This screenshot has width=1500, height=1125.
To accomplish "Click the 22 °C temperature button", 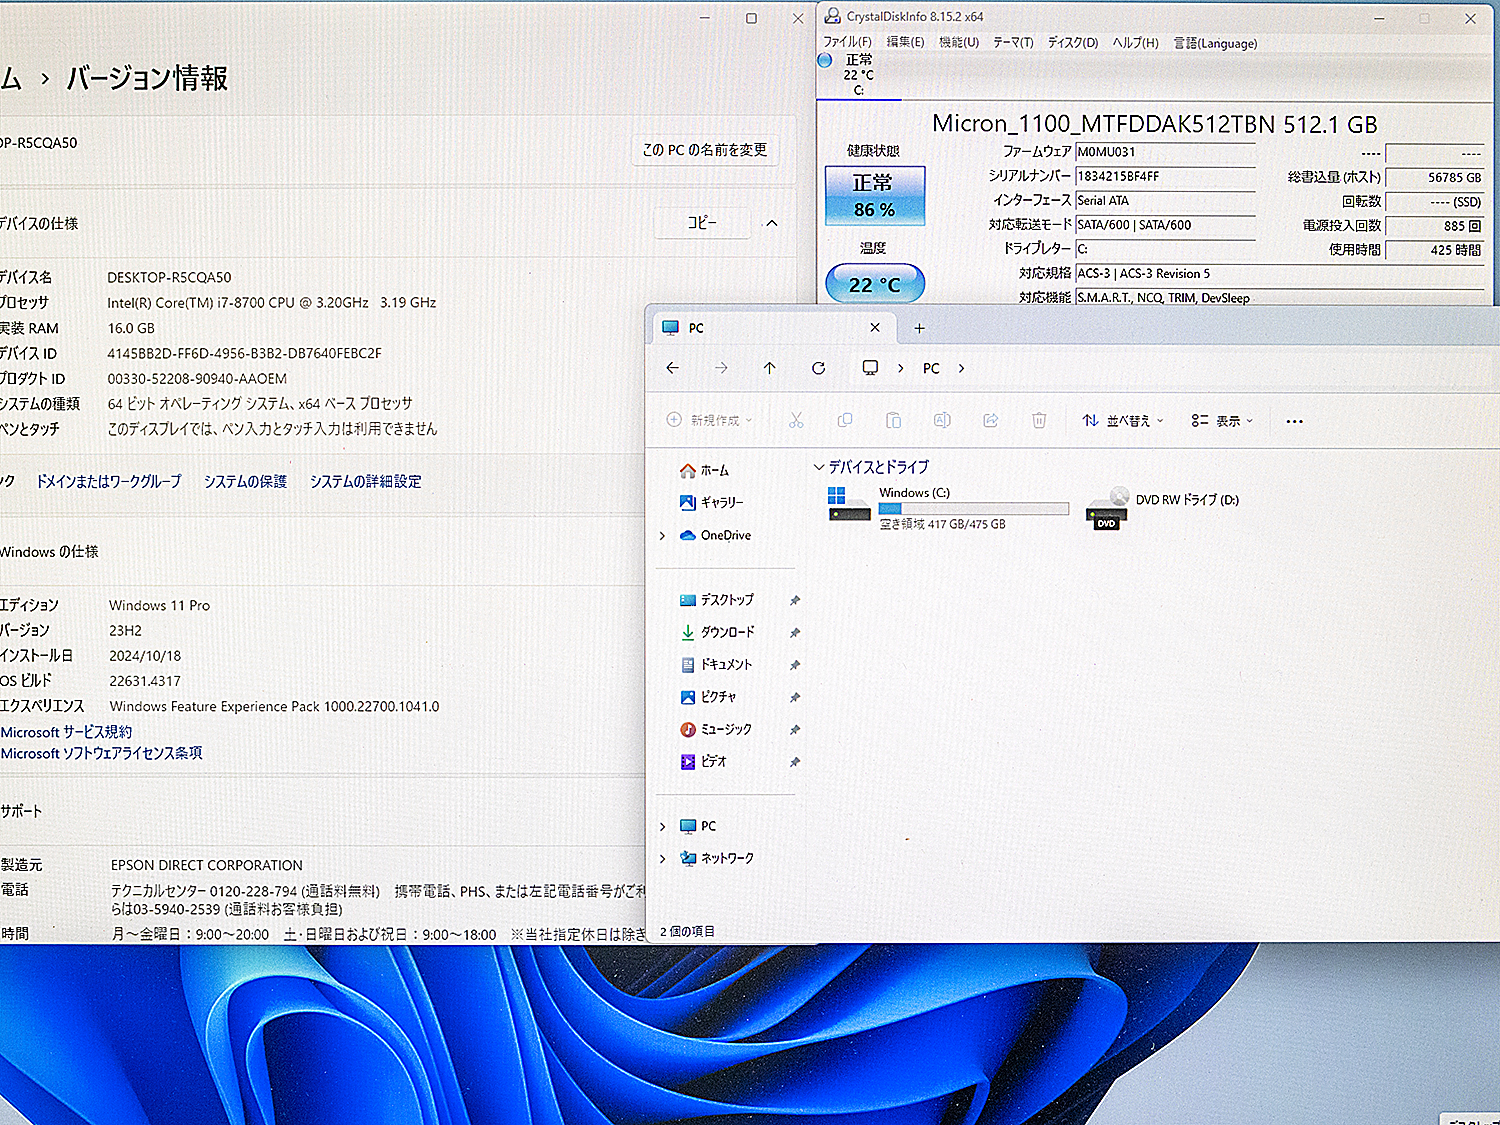I will click(875, 284).
